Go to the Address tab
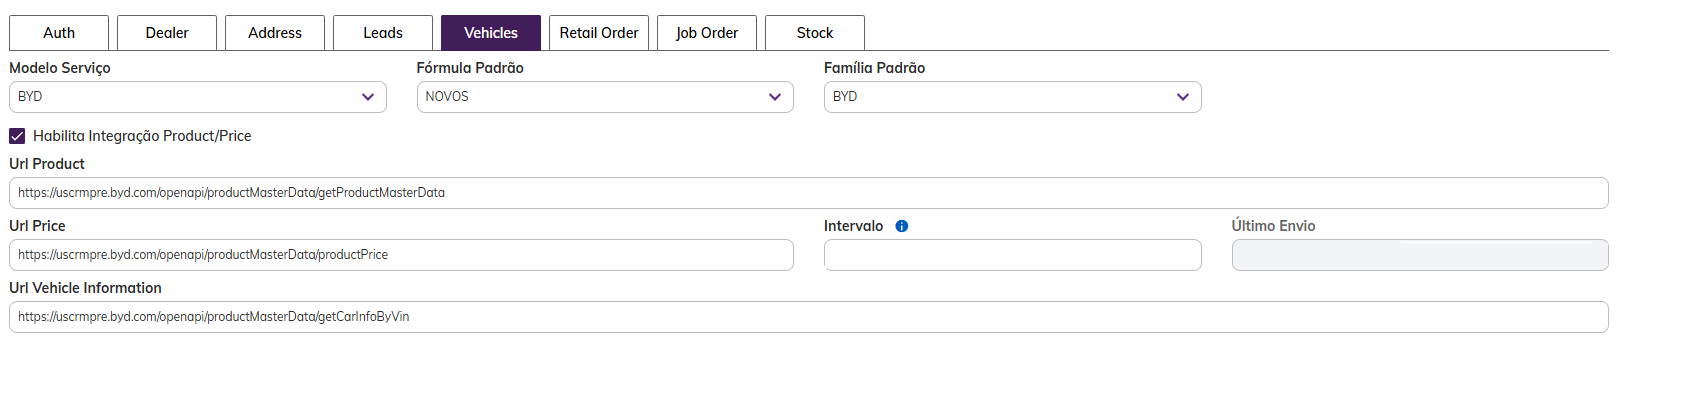The width and height of the screenshot is (1686, 410). tap(275, 33)
